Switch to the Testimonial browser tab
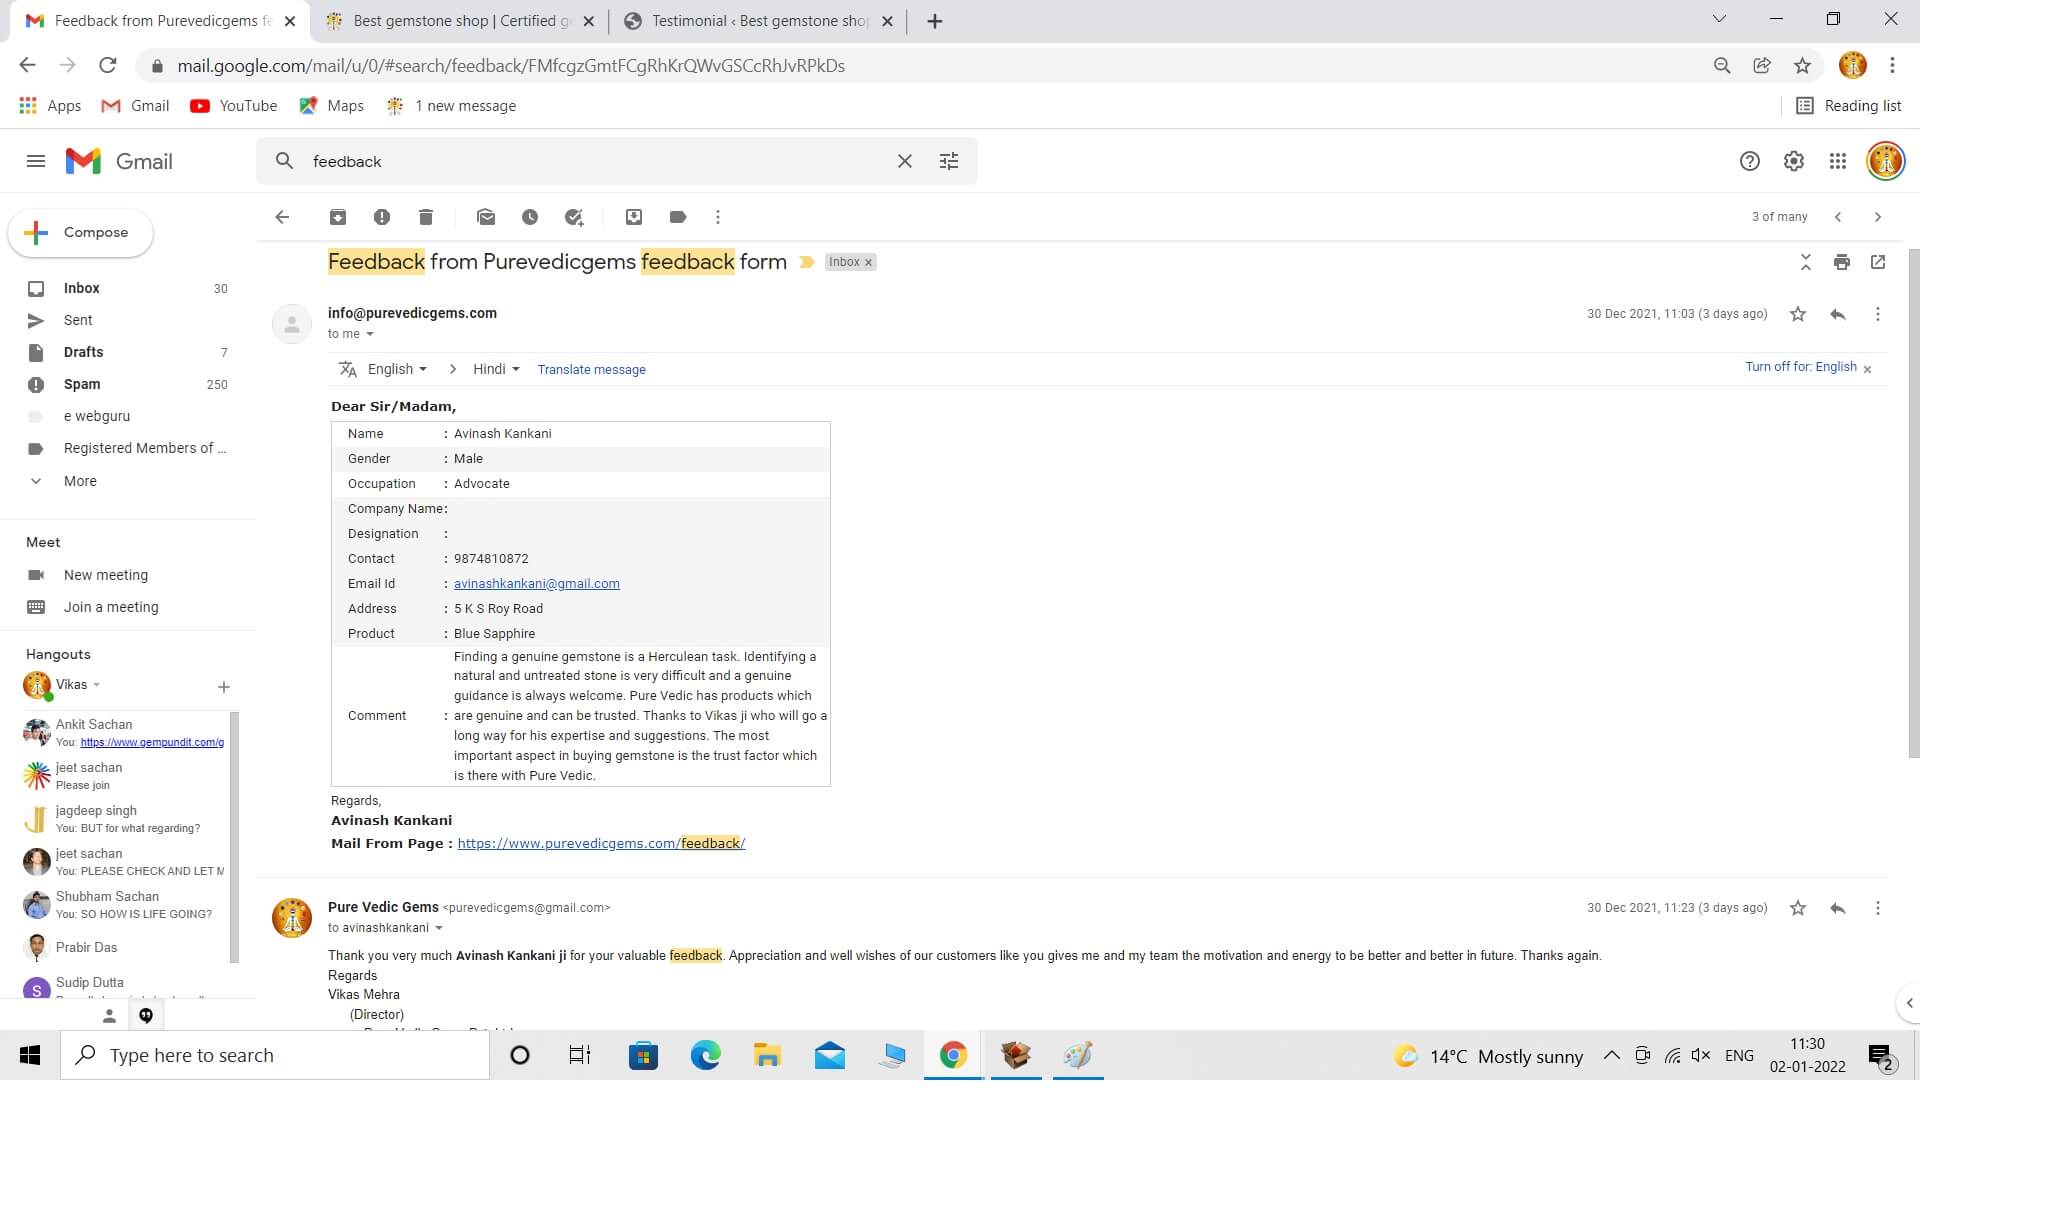The image size is (2072, 1208). (x=758, y=21)
